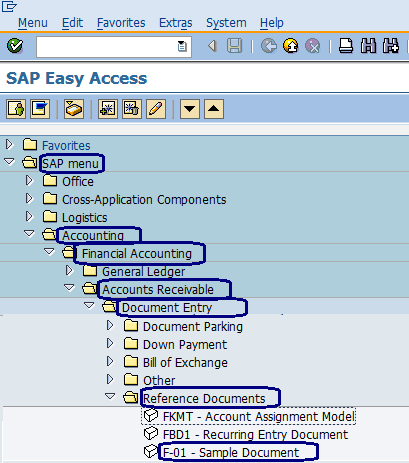Open the System menu
The image size is (409, 463).
pyautogui.click(x=226, y=23)
